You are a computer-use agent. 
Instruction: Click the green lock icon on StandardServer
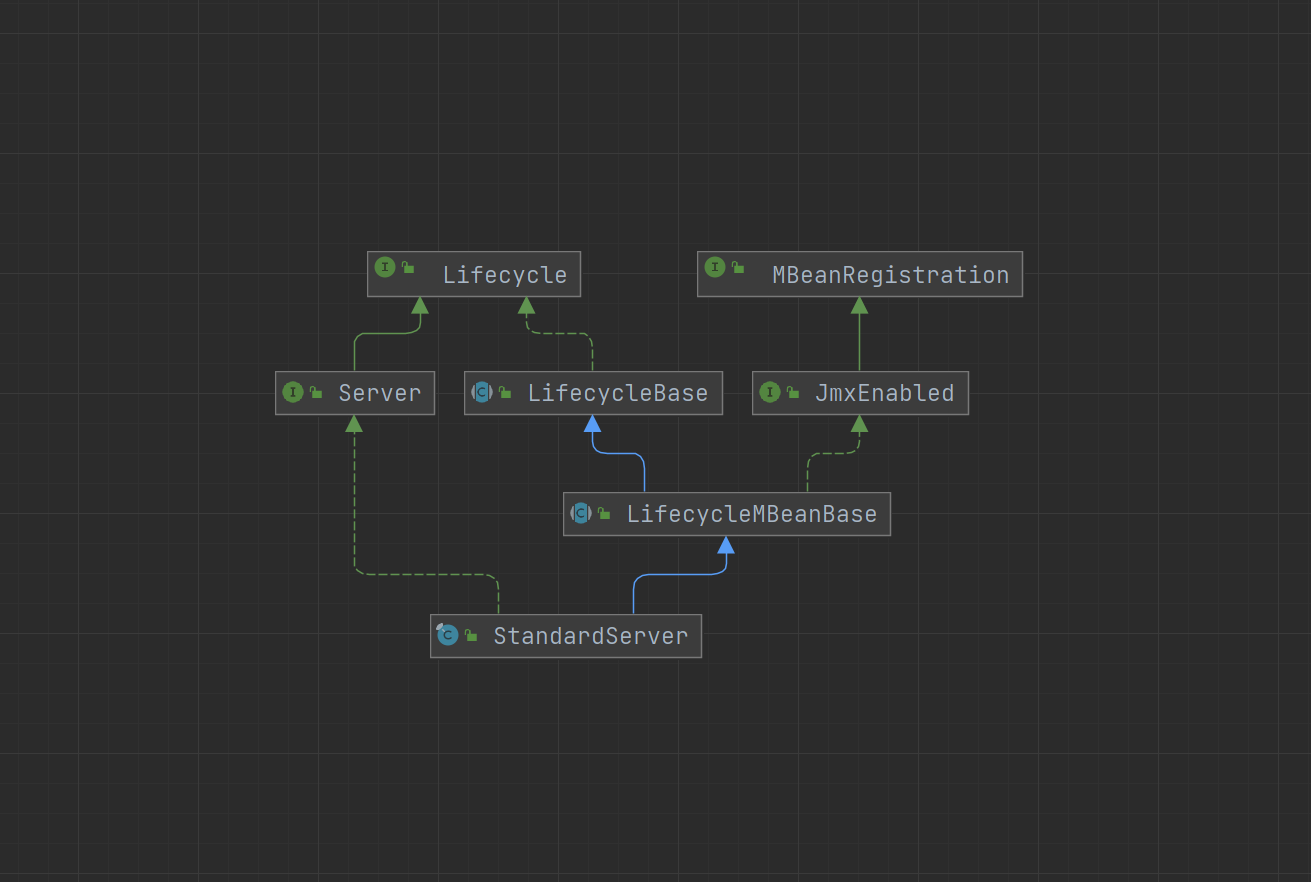[x=471, y=635]
